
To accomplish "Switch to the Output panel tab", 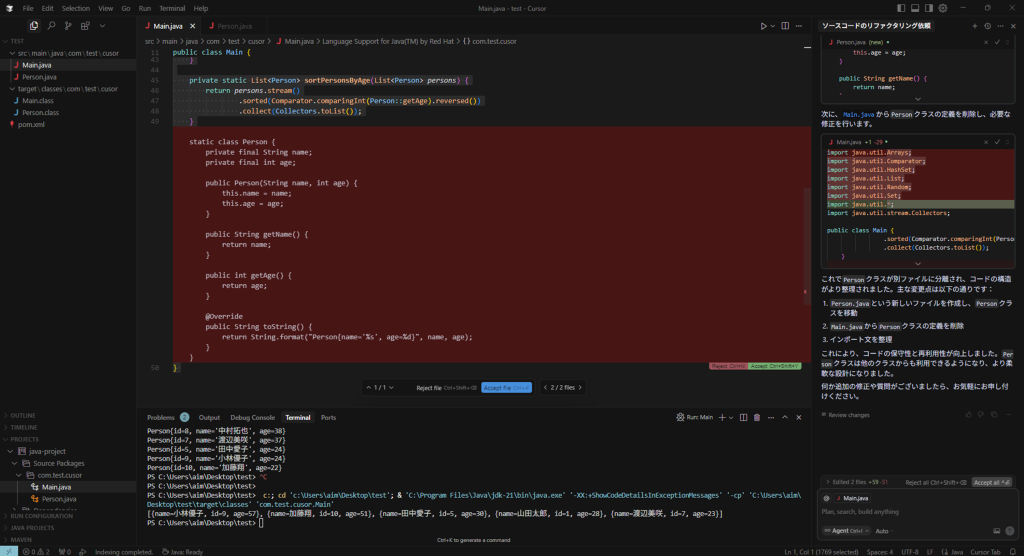I will tap(209, 417).
